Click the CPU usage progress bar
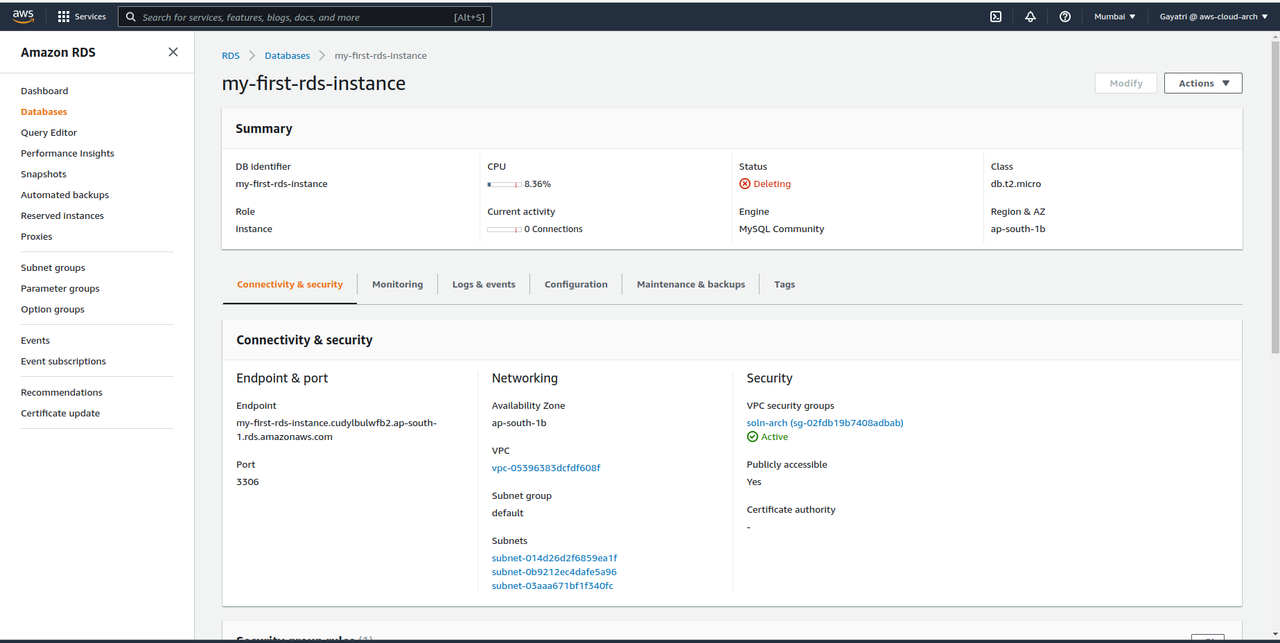 [x=504, y=184]
